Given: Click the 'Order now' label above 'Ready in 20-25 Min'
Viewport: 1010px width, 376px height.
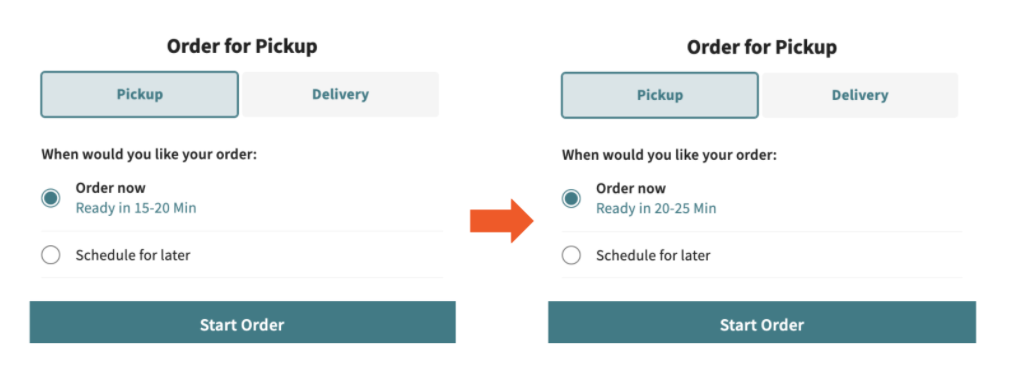Looking at the screenshot, I should pos(631,189).
